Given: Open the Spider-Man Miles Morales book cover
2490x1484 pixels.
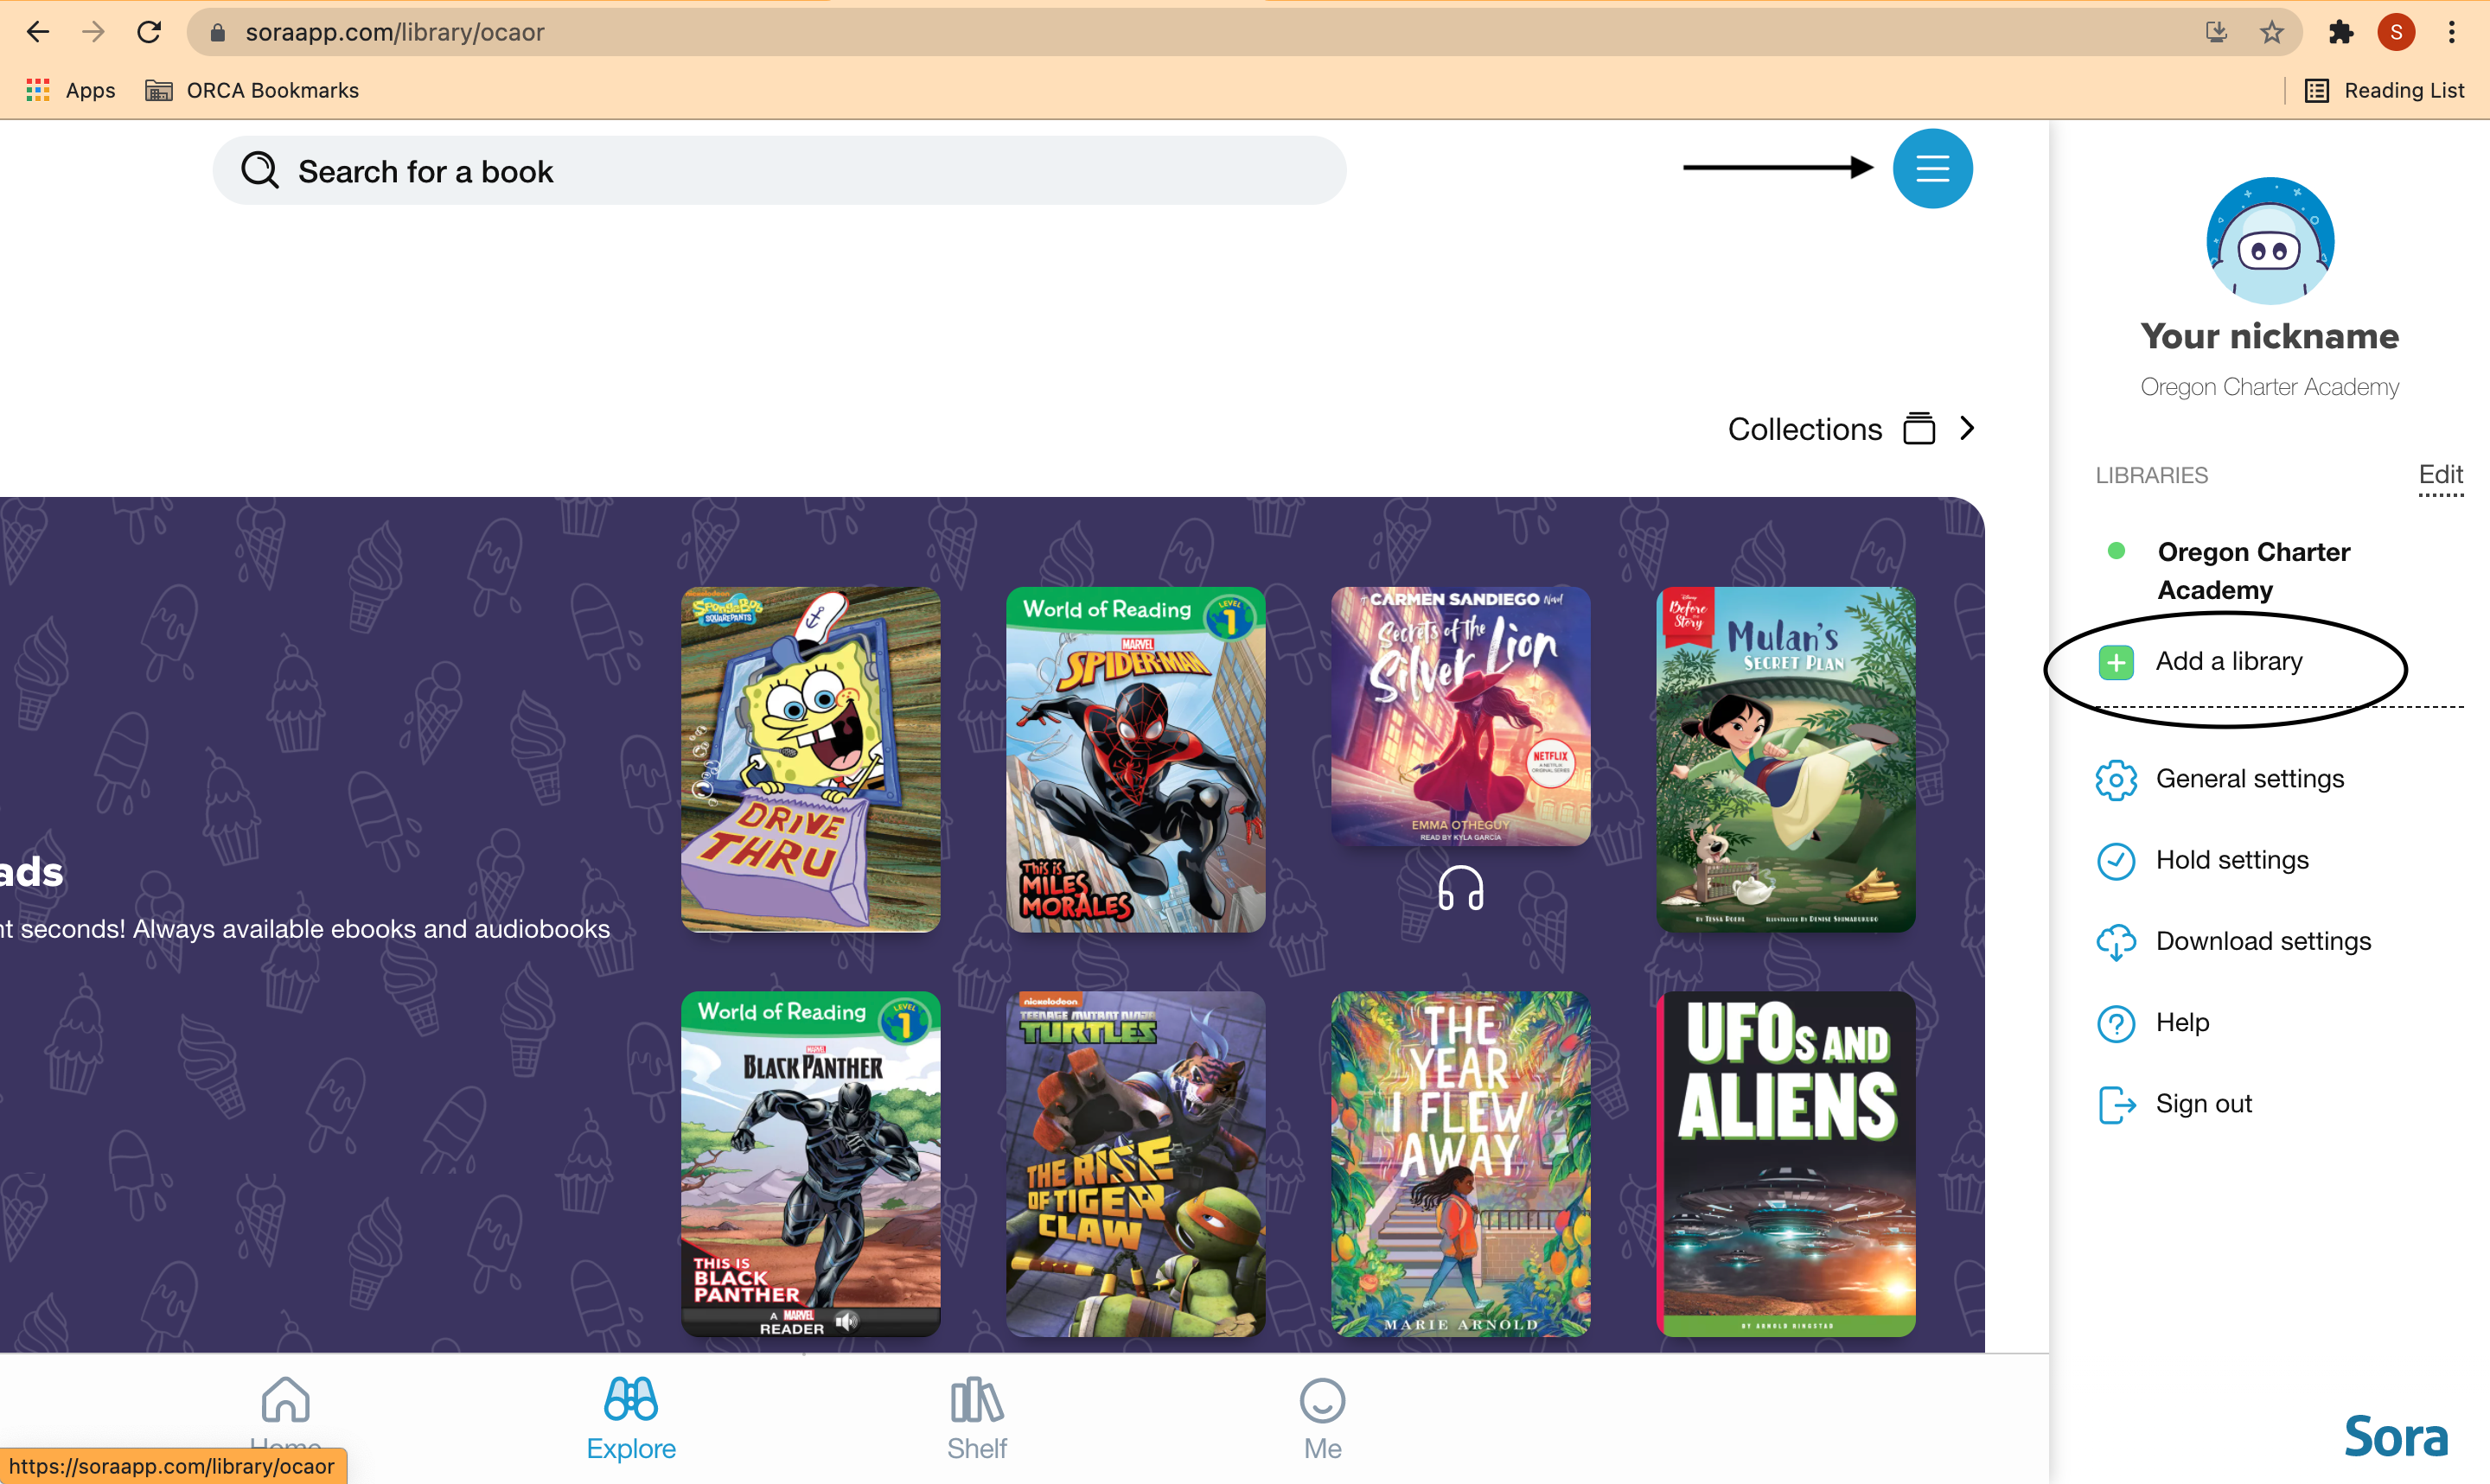Looking at the screenshot, I should click(x=1135, y=760).
